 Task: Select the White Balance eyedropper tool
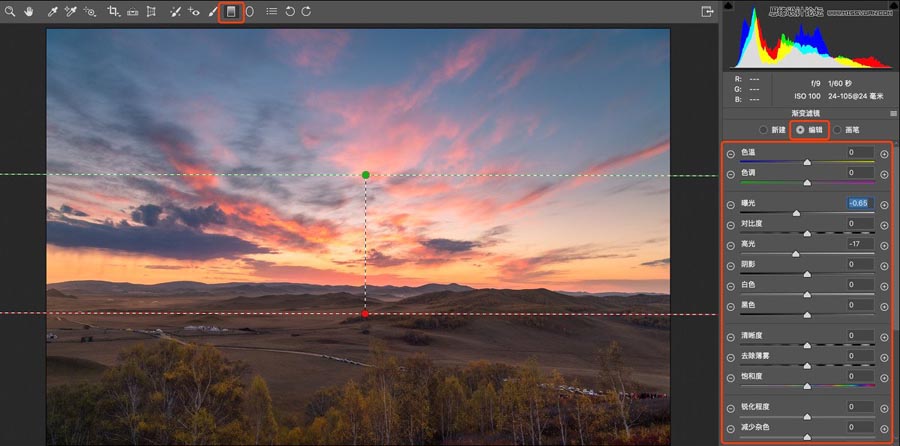click(52, 11)
